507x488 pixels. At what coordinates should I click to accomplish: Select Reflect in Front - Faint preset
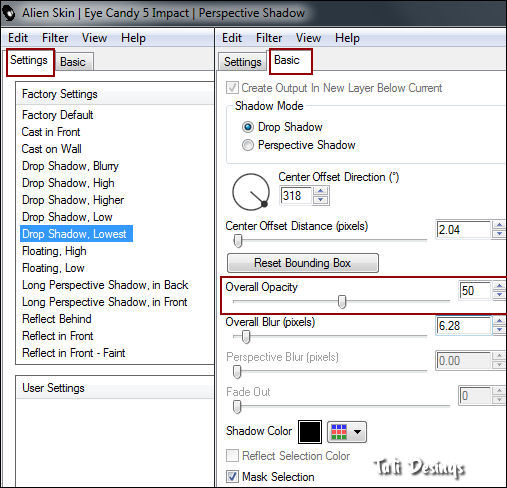73,353
